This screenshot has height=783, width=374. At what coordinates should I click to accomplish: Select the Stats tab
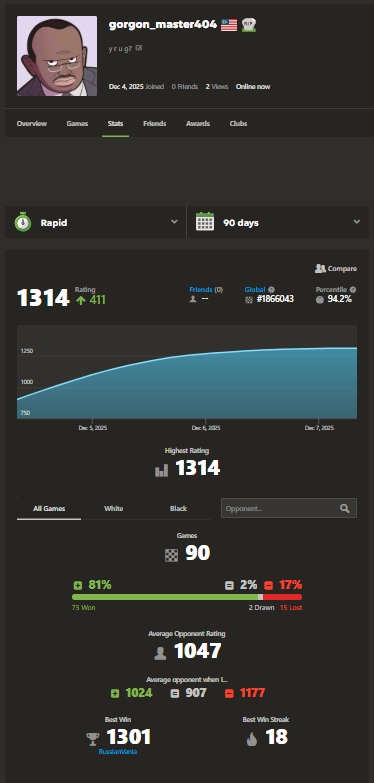point(115,123)
